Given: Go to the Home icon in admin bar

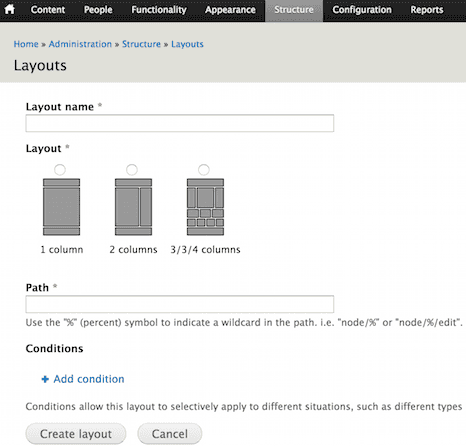Looking at the screenshot, I should [x=10, y=9].
